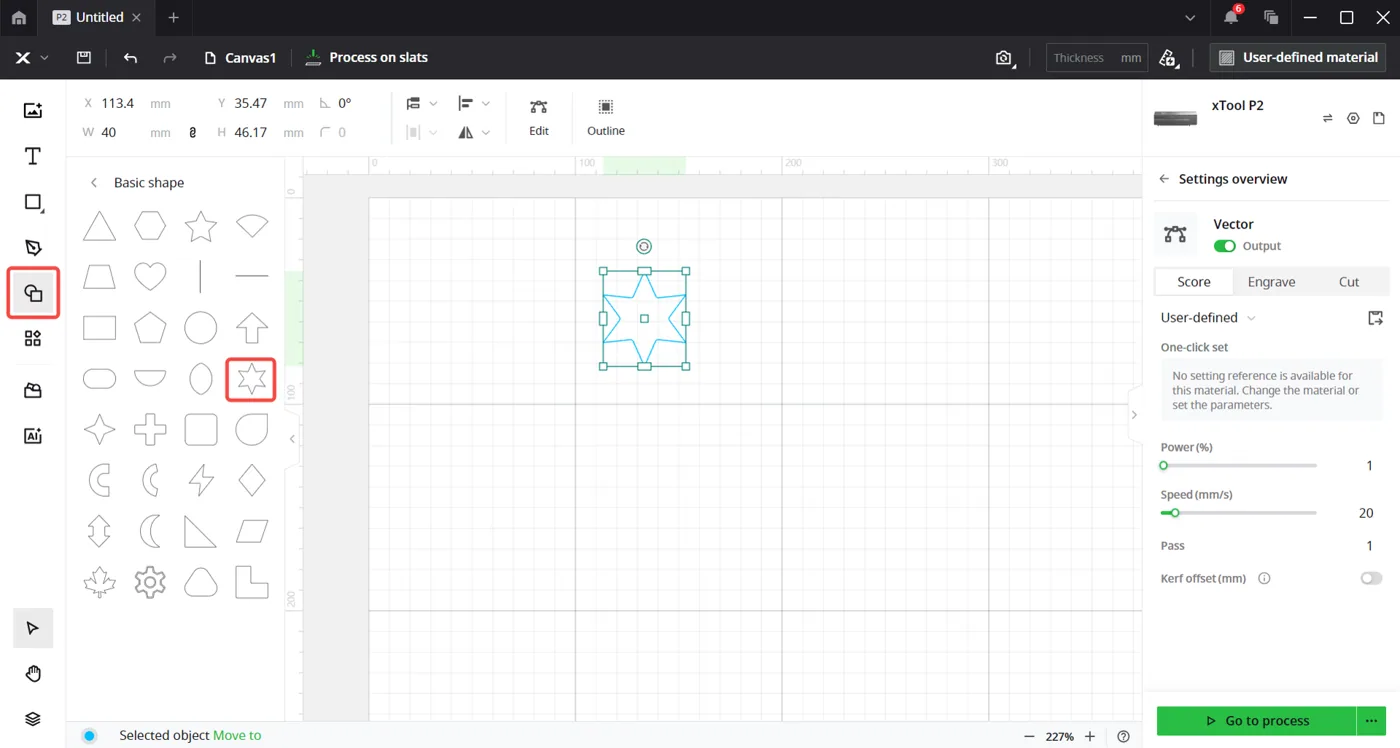Pick the gear shape from Basic shape

tap(150, 582)
